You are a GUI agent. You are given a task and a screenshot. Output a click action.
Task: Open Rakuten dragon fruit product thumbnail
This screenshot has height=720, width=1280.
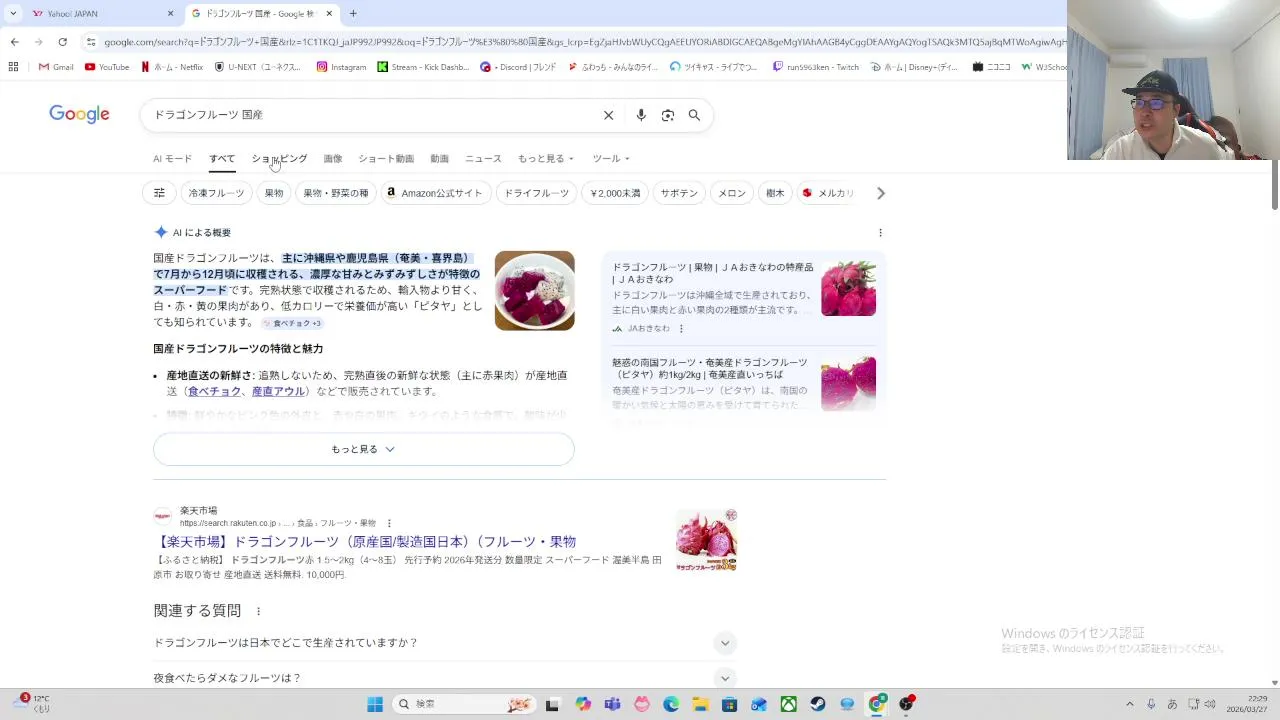pos(706,540)
